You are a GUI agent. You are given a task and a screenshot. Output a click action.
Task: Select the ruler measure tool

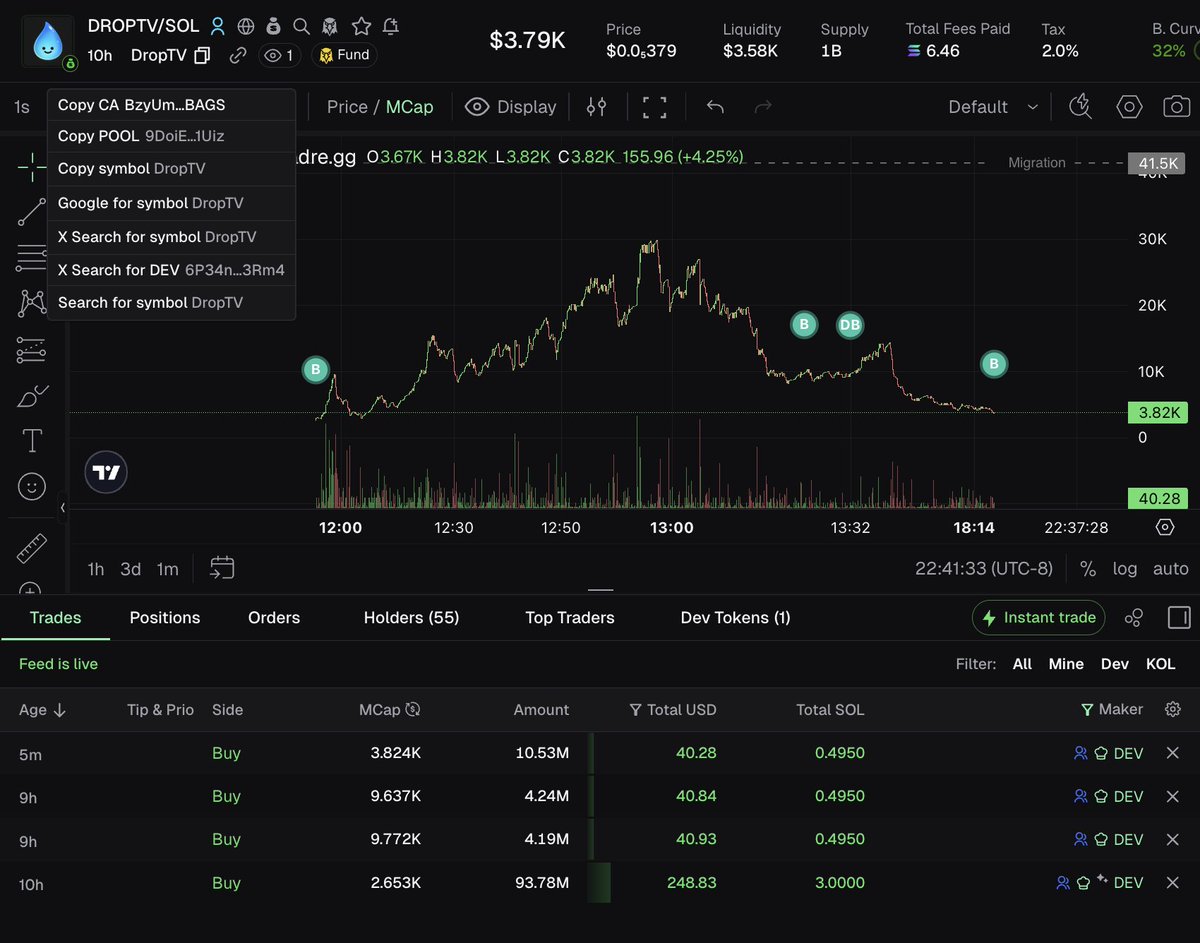(32, 548)
